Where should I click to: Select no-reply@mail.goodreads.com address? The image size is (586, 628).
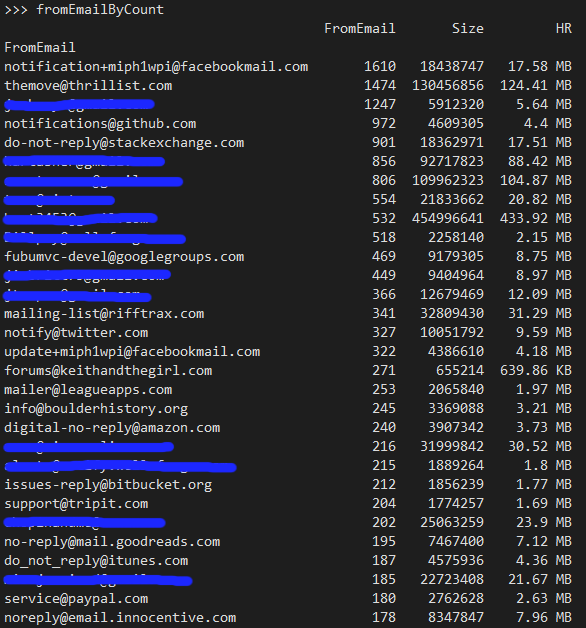tap(112, 542)
